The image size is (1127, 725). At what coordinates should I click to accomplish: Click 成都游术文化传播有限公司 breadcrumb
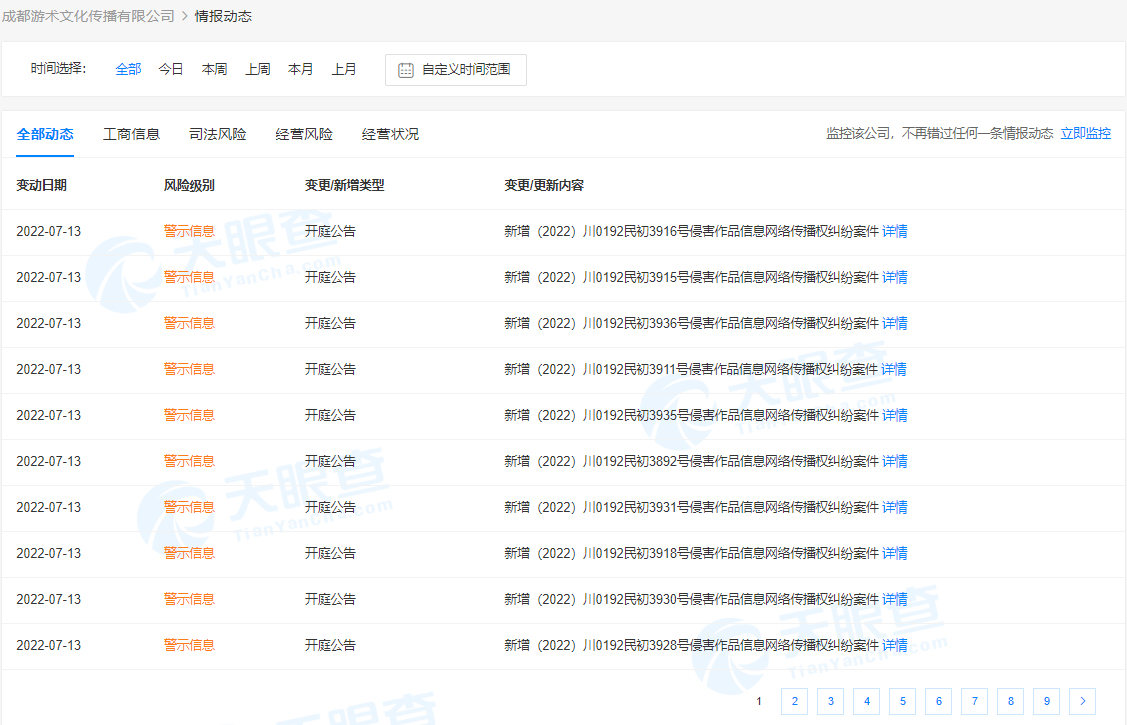point(88,16)
